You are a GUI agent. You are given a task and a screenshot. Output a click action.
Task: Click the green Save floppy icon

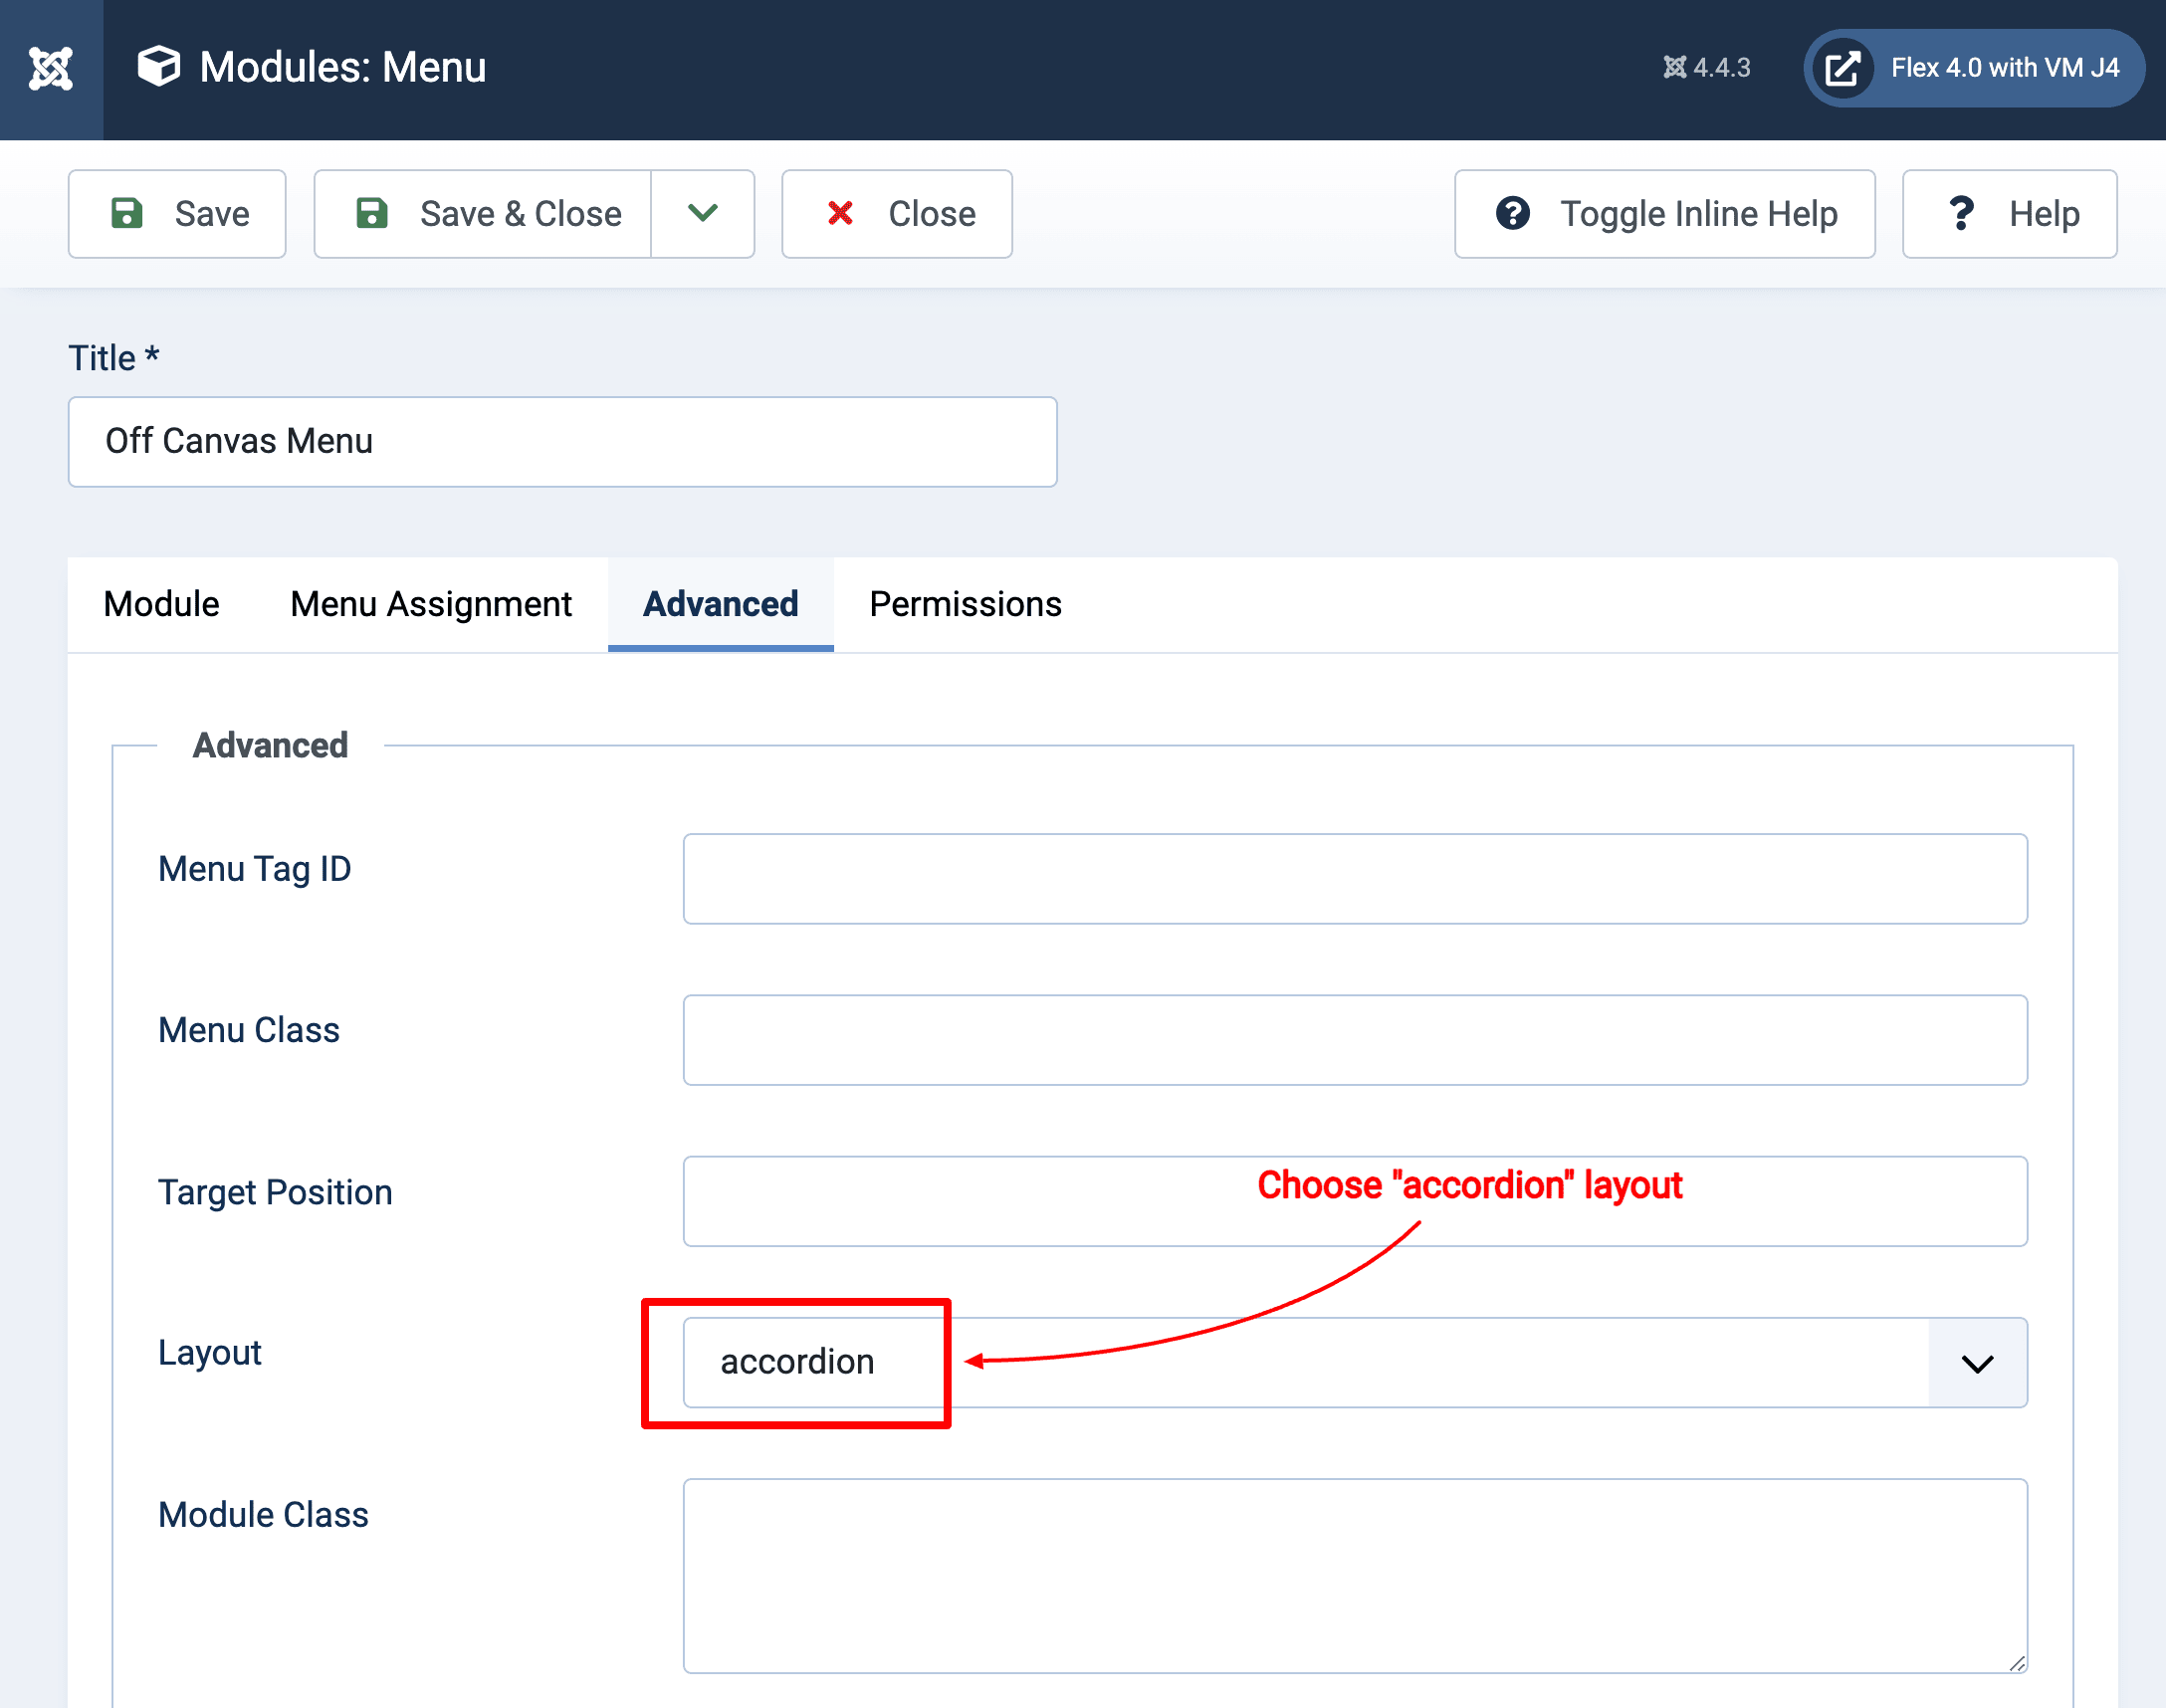click(127, 214)
